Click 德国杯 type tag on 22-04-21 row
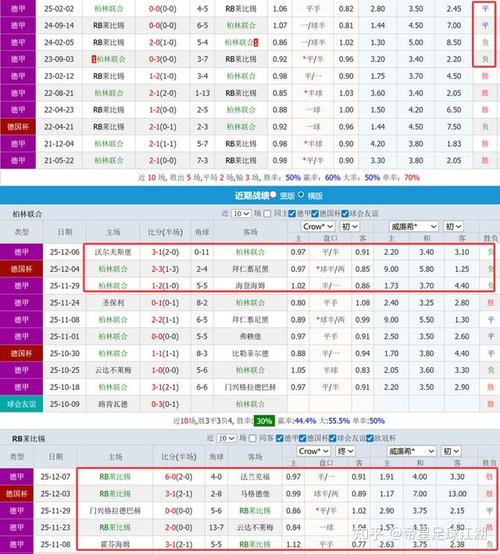500x554 pixels. [x=18, y=127]
